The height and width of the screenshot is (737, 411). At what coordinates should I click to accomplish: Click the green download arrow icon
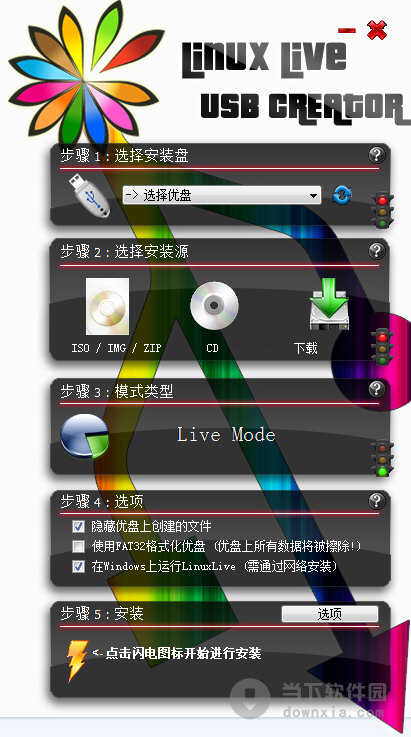(x=329, y=304)
